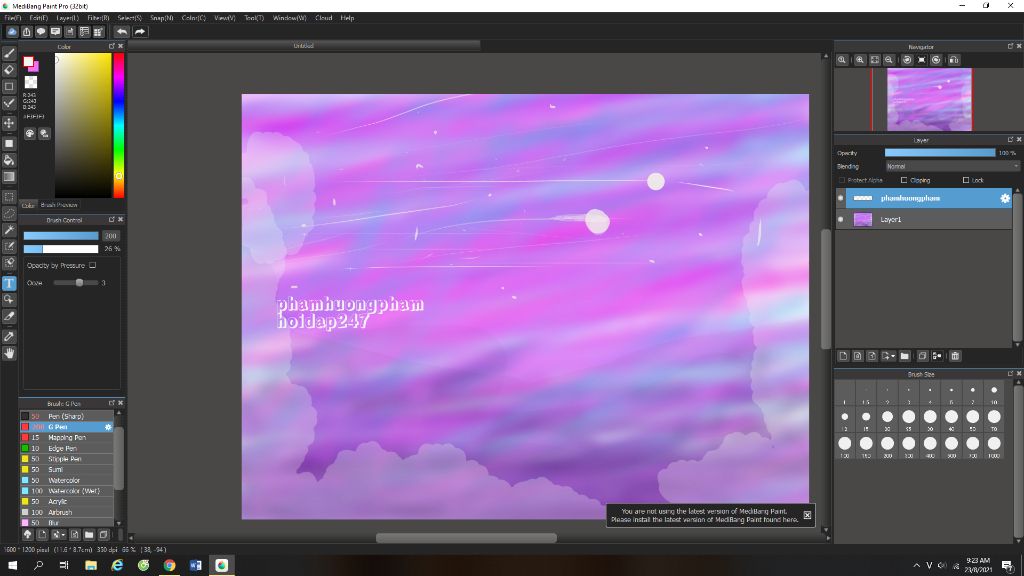Click the Redo arrow in toolbar
The height and width of the screenshot is (576, 1024).
click(x=140, y=31)
